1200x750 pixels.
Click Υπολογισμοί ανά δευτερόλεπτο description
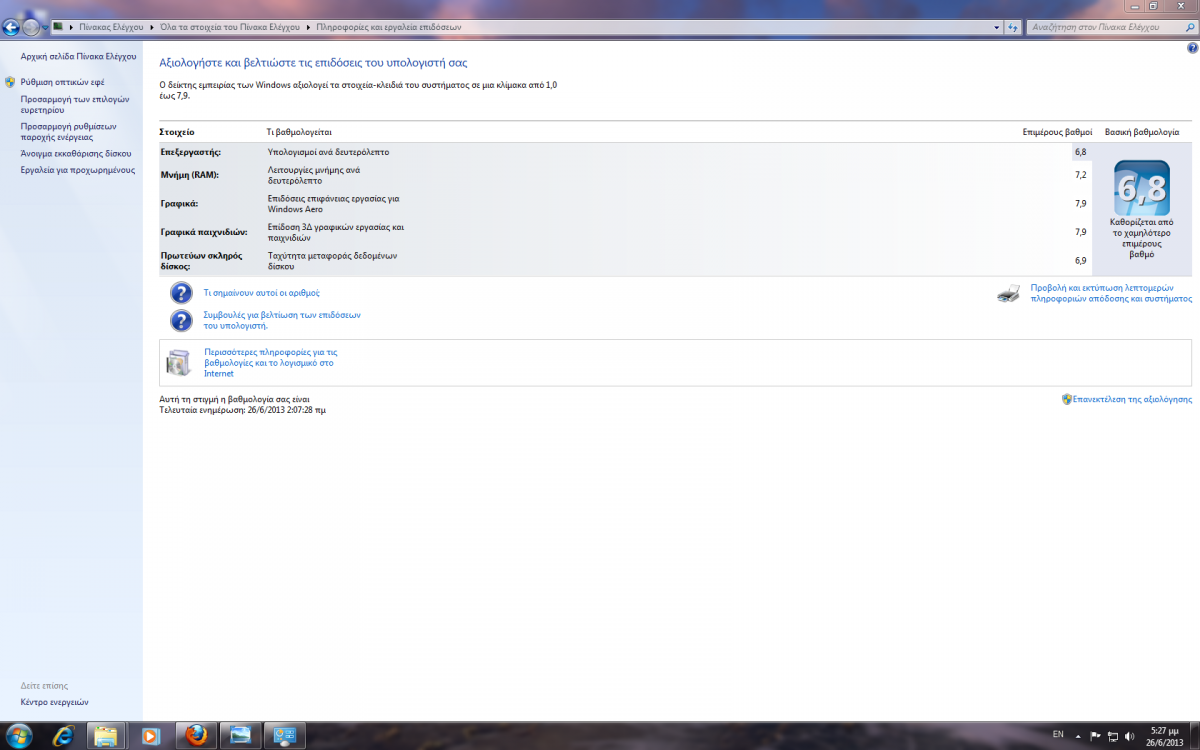[x=328, y=152]
